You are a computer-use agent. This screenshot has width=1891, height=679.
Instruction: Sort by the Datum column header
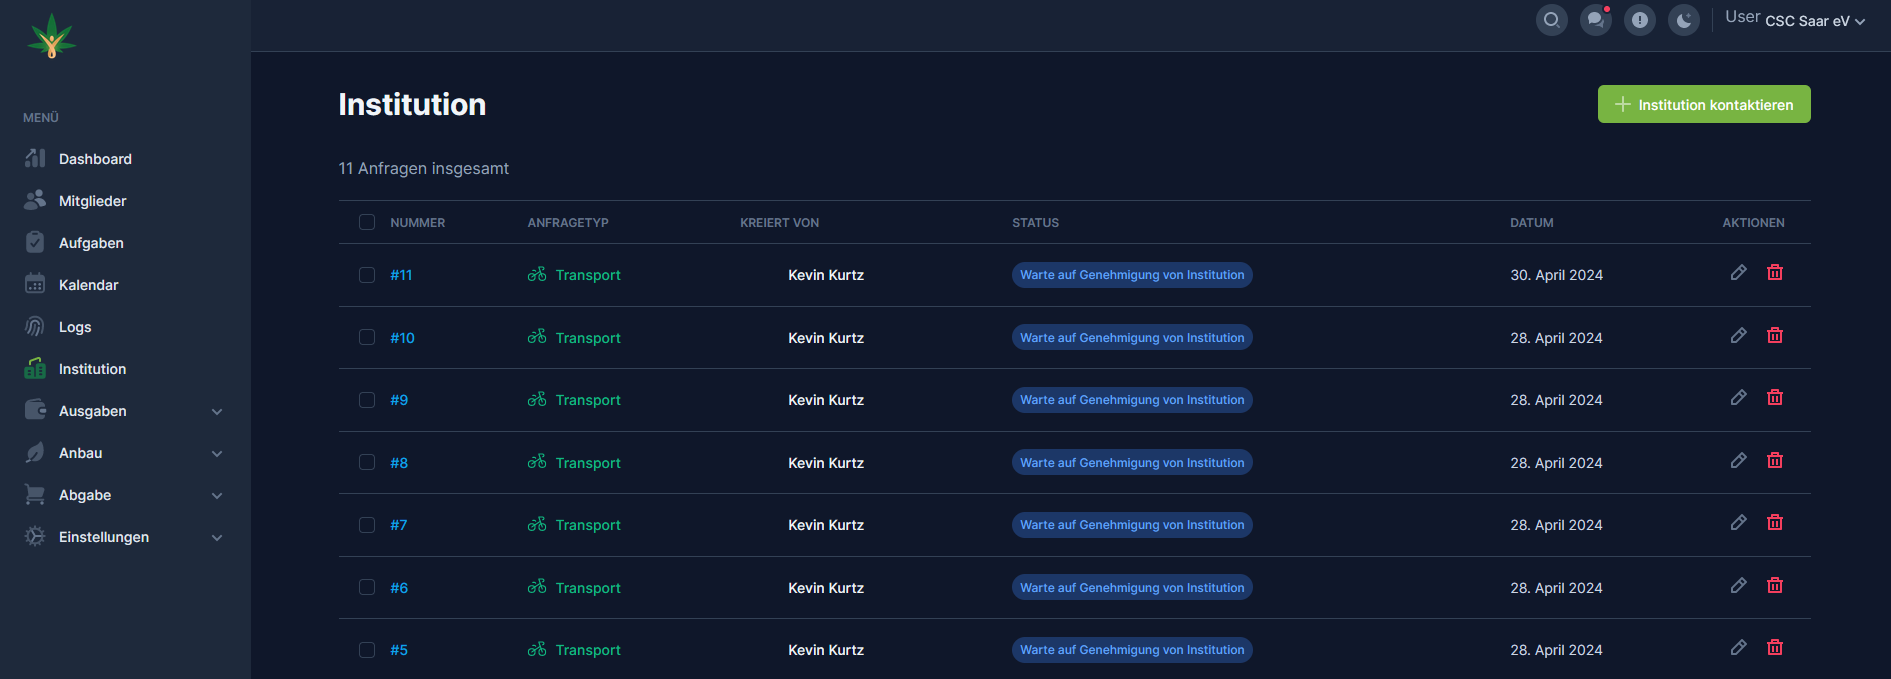tap(1531, 223)
